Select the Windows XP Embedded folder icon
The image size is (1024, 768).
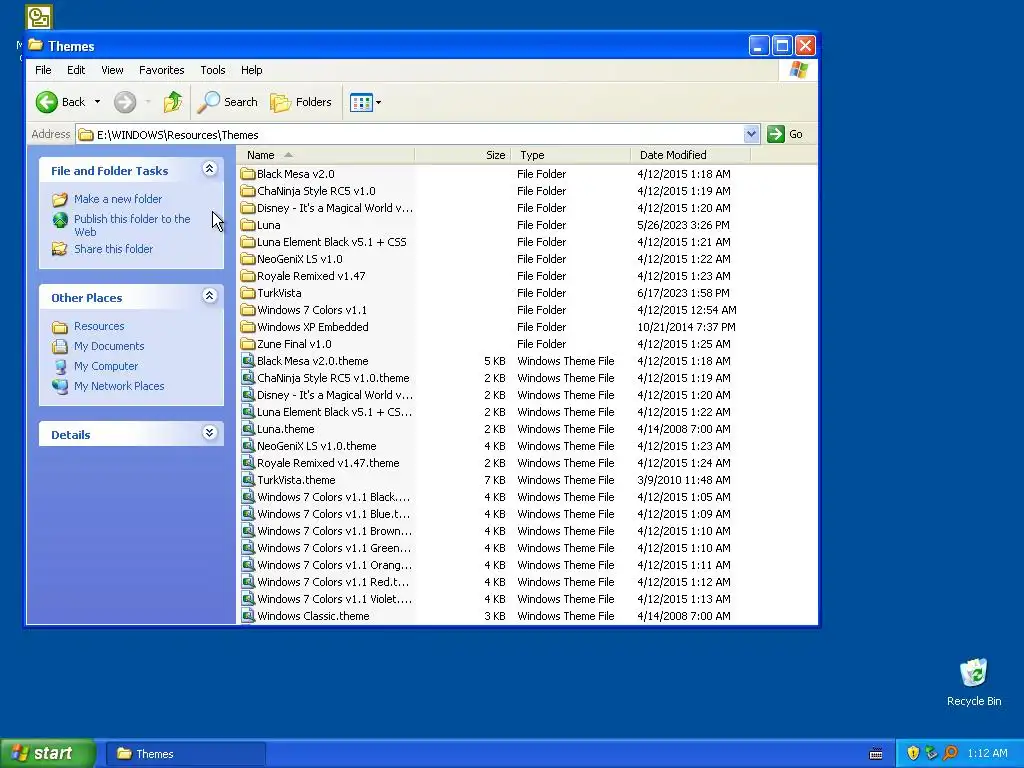point(248,327)
